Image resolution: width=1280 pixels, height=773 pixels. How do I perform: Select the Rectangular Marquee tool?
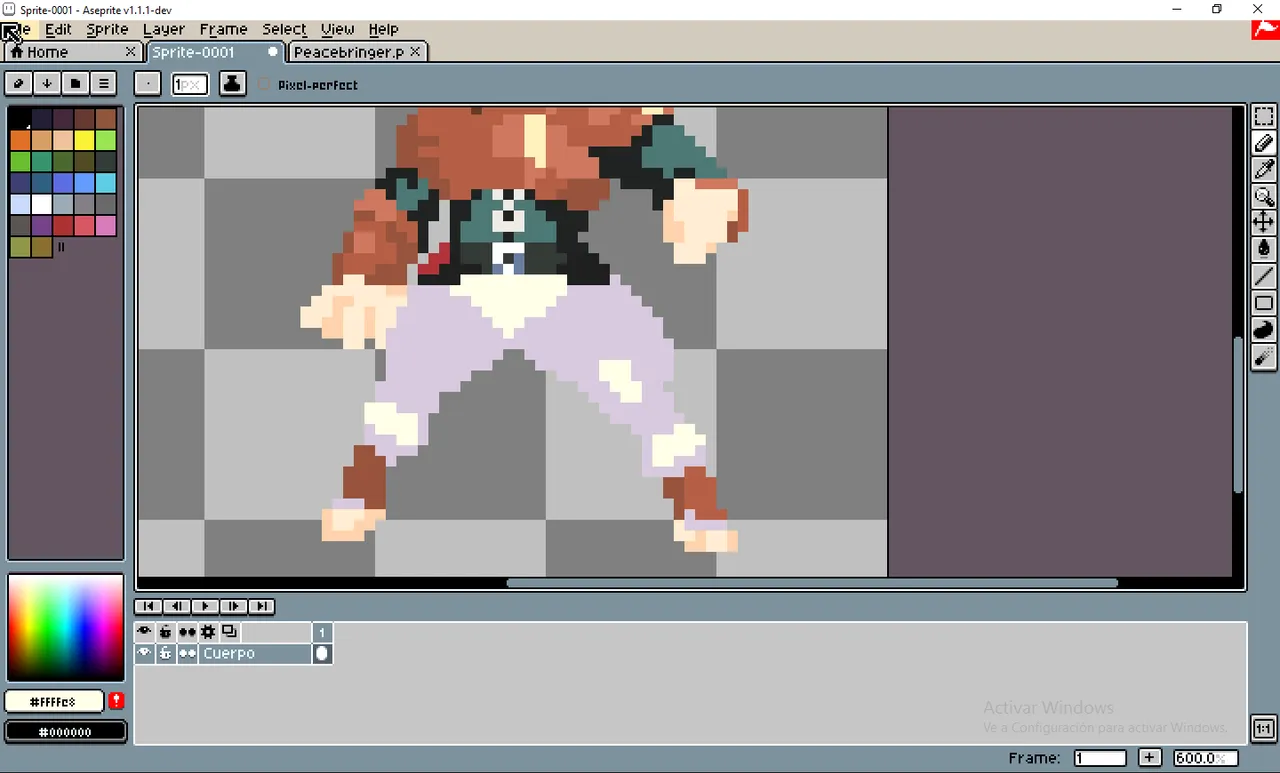pyautogui.click(x=1264, y=117)
